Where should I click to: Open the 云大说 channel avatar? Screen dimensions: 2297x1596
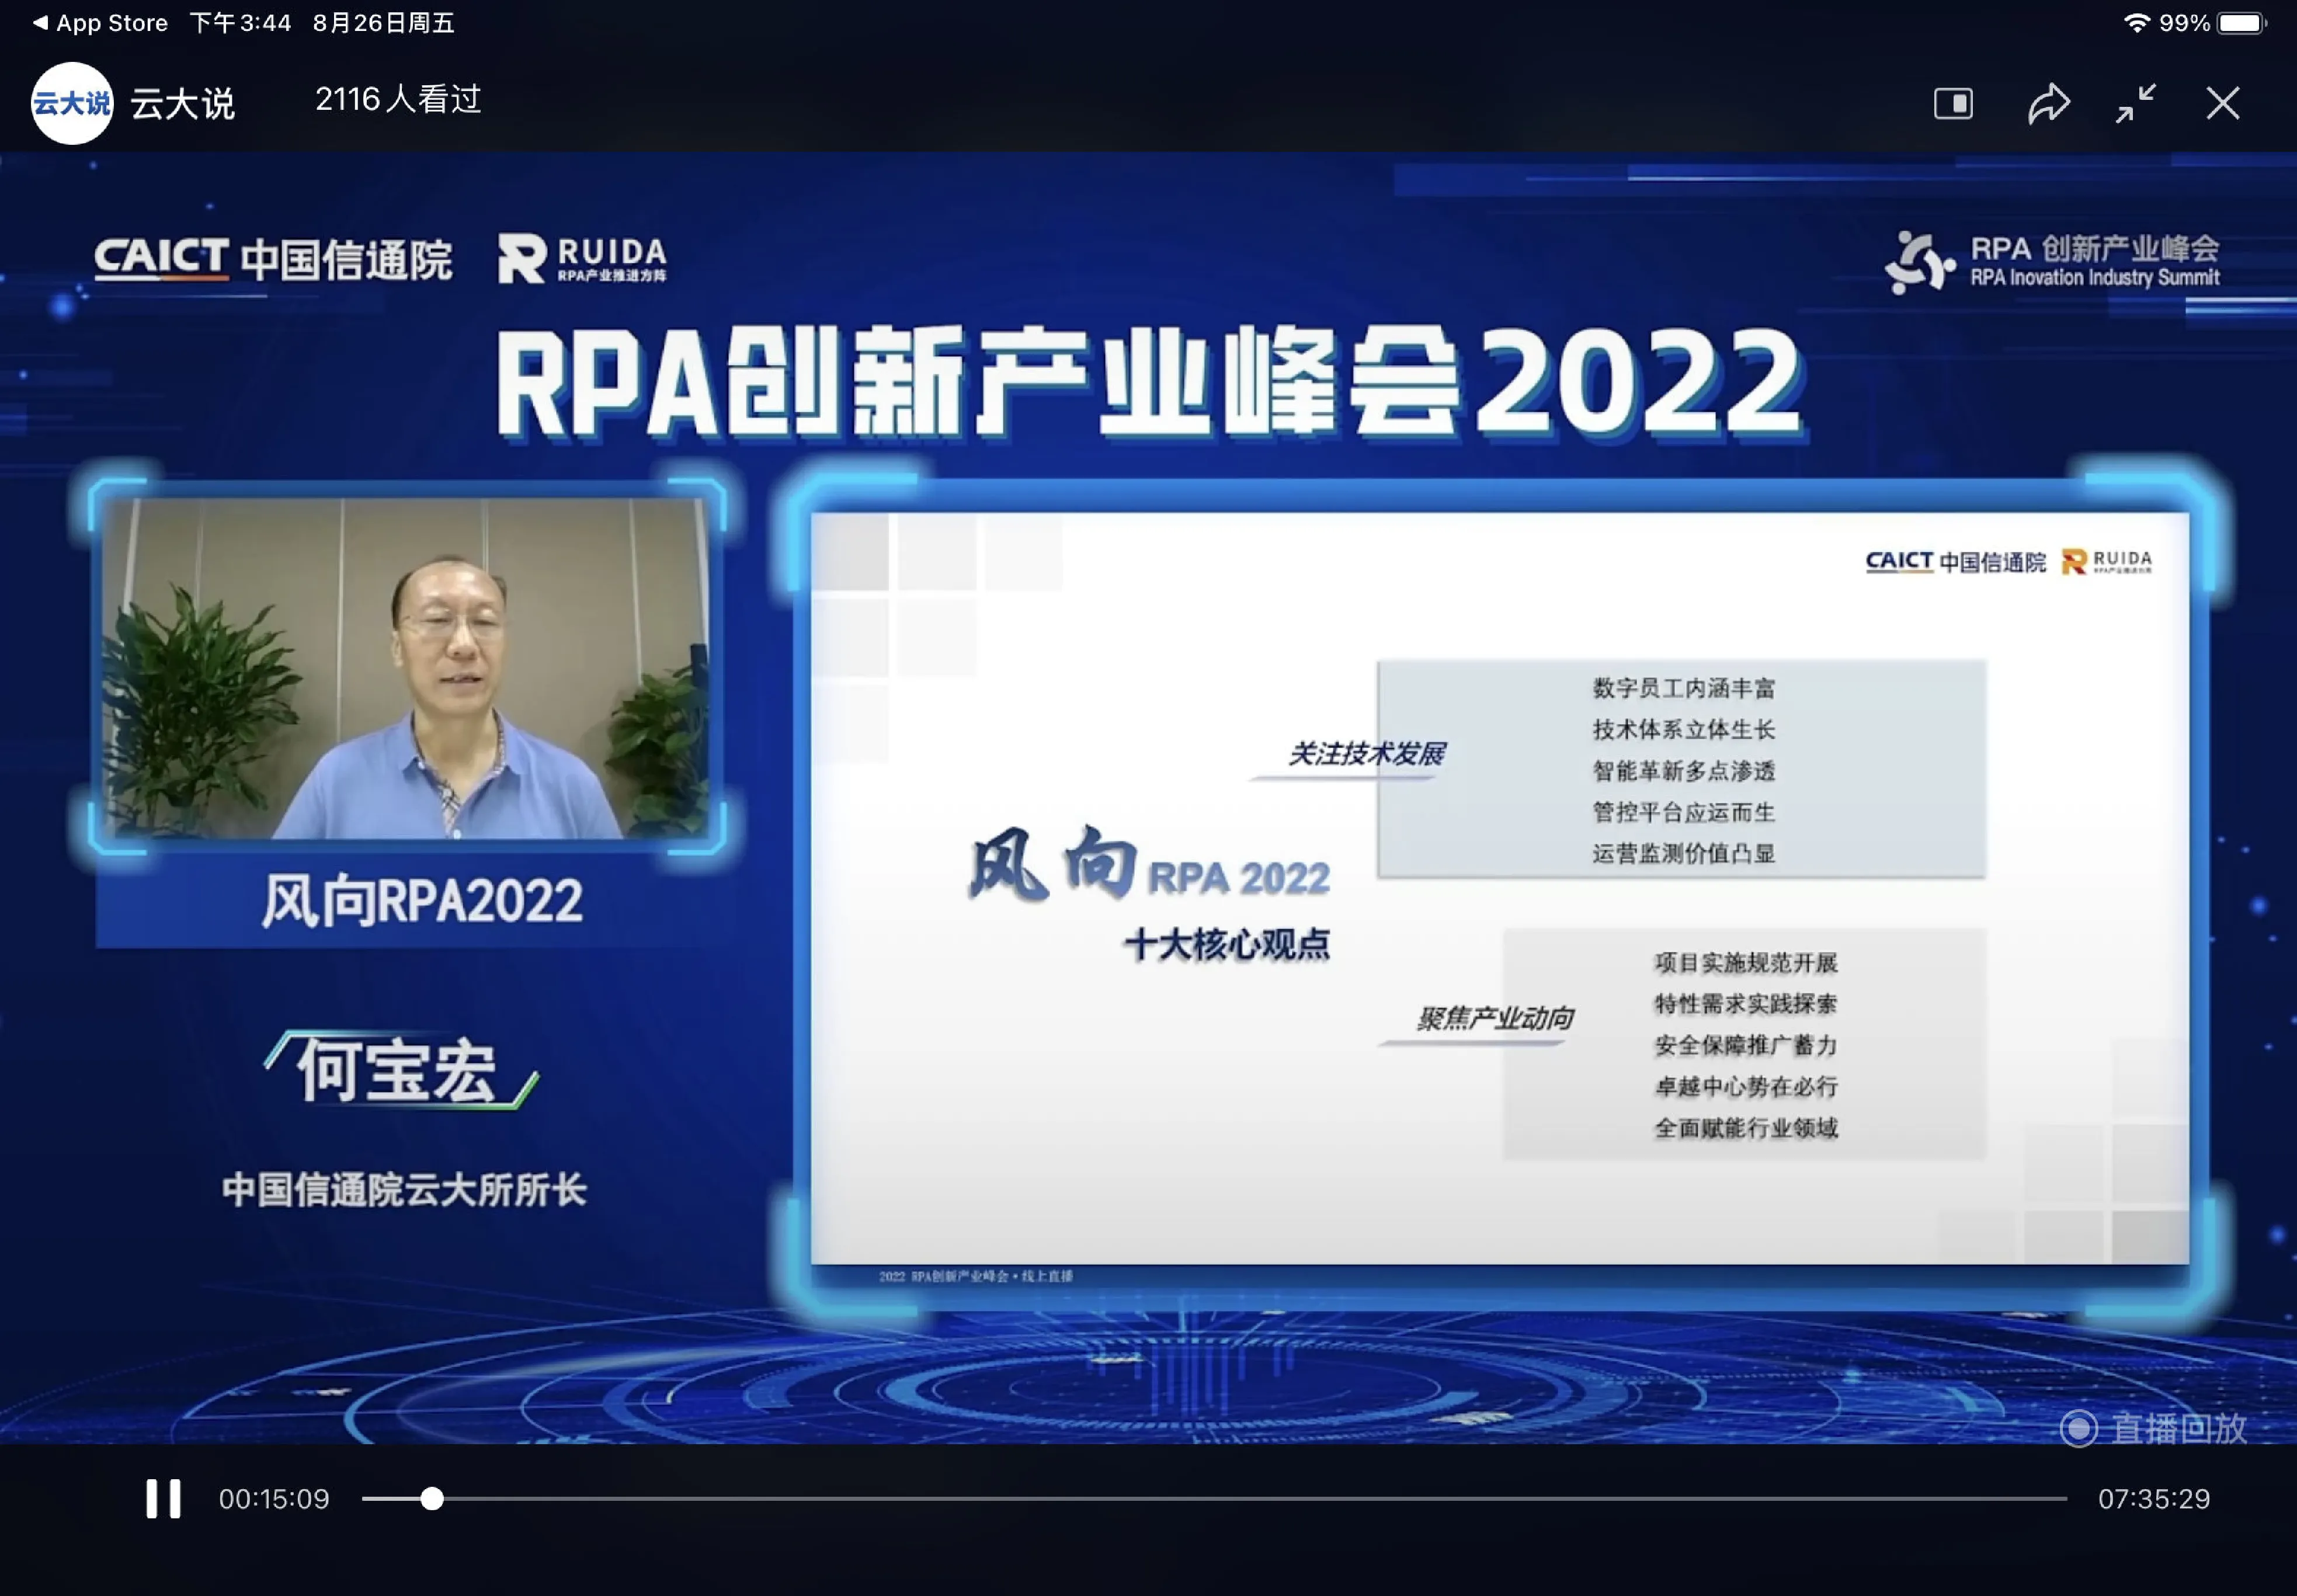71,103
